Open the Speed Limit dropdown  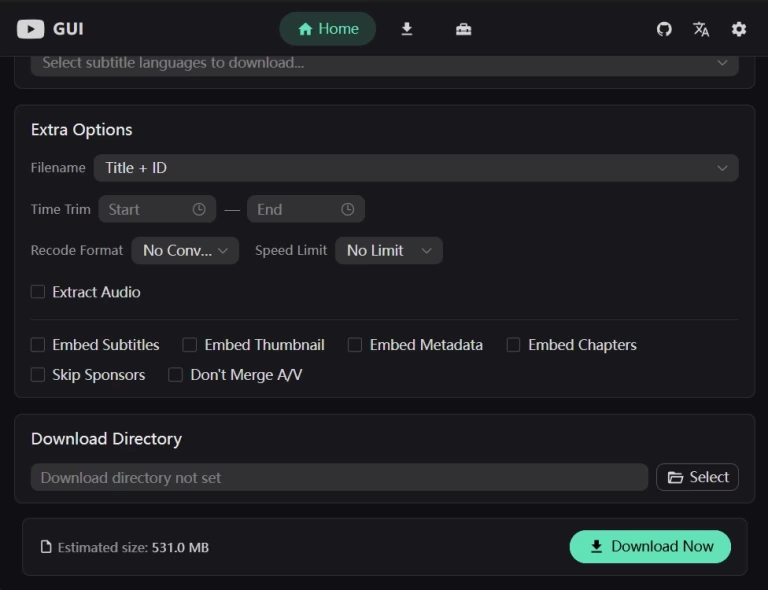coord(389,251)
